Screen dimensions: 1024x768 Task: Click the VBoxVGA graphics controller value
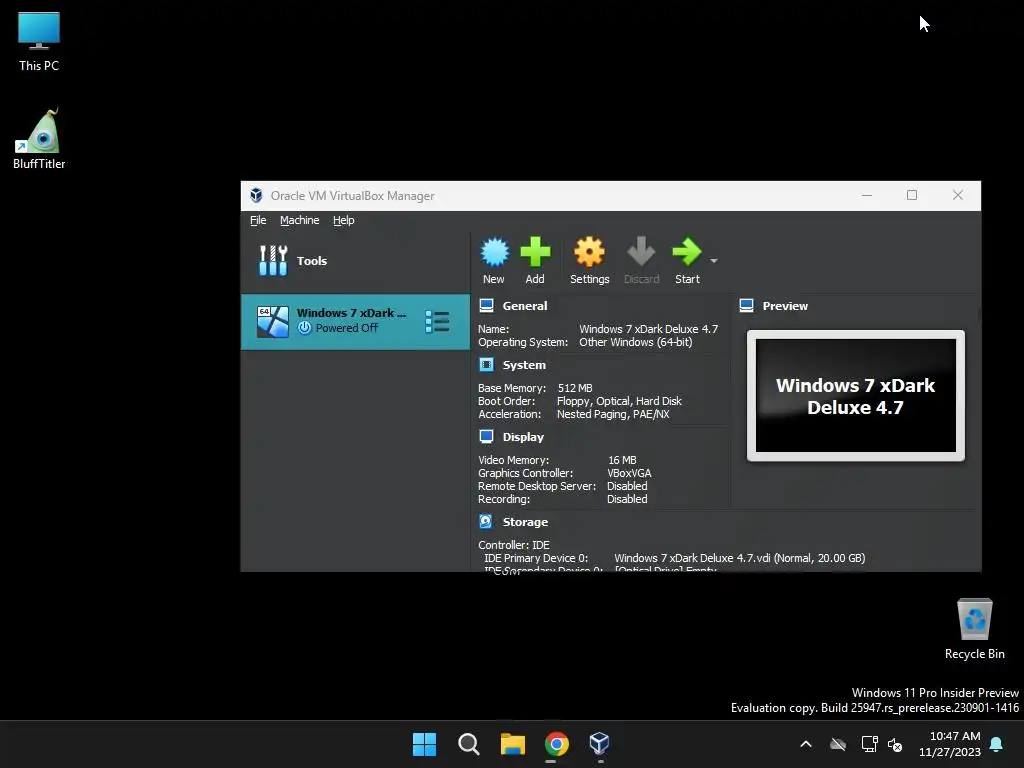(x=629, y=473)
